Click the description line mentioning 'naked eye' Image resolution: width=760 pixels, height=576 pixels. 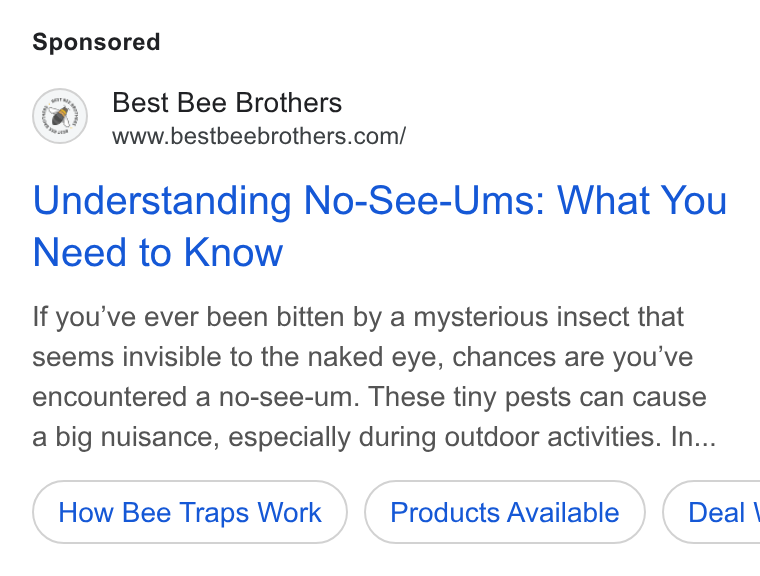click(363, 357)
